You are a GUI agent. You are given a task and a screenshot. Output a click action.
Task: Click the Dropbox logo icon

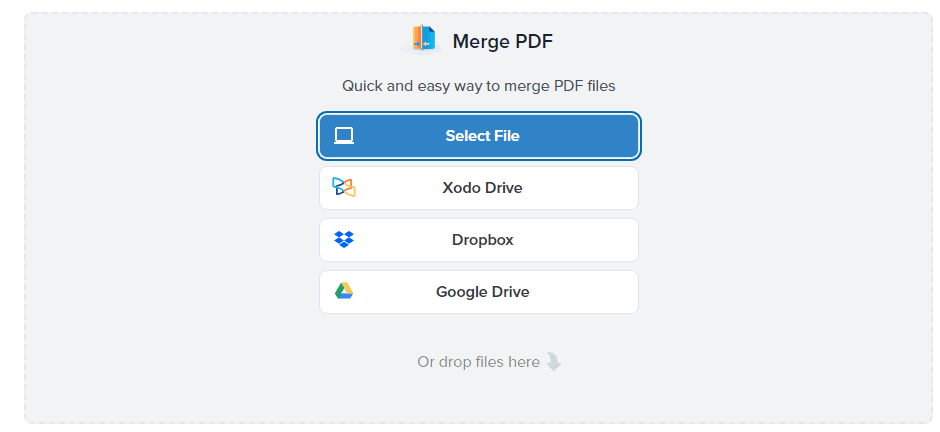point(344,240)
